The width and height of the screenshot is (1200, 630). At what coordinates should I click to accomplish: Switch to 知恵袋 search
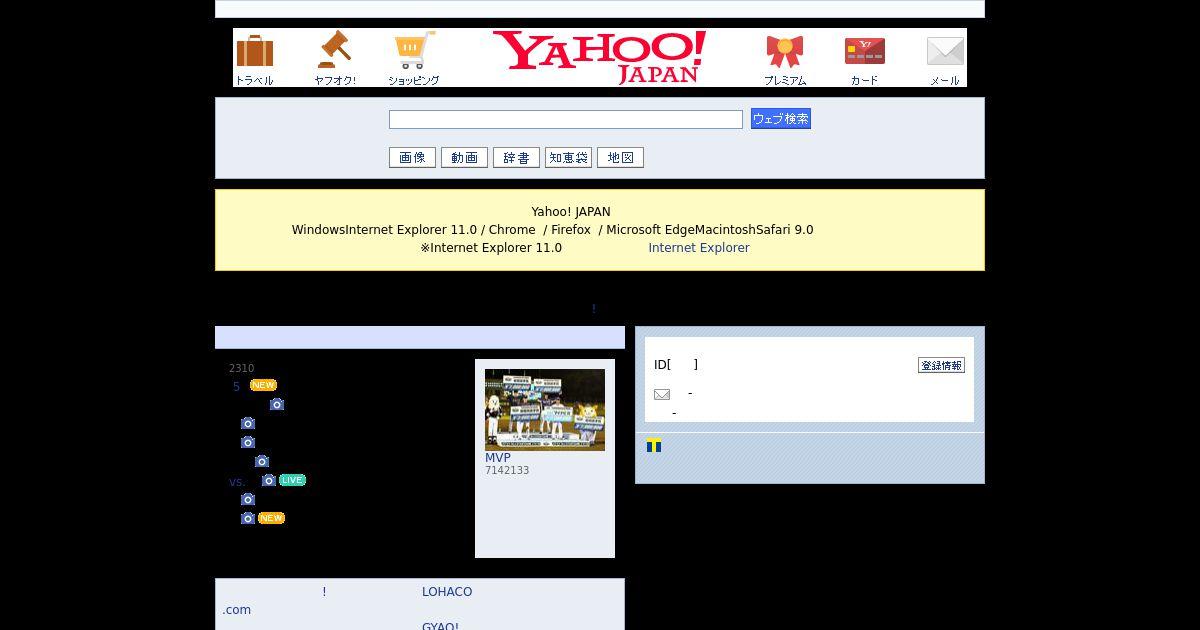click(568, 157)
